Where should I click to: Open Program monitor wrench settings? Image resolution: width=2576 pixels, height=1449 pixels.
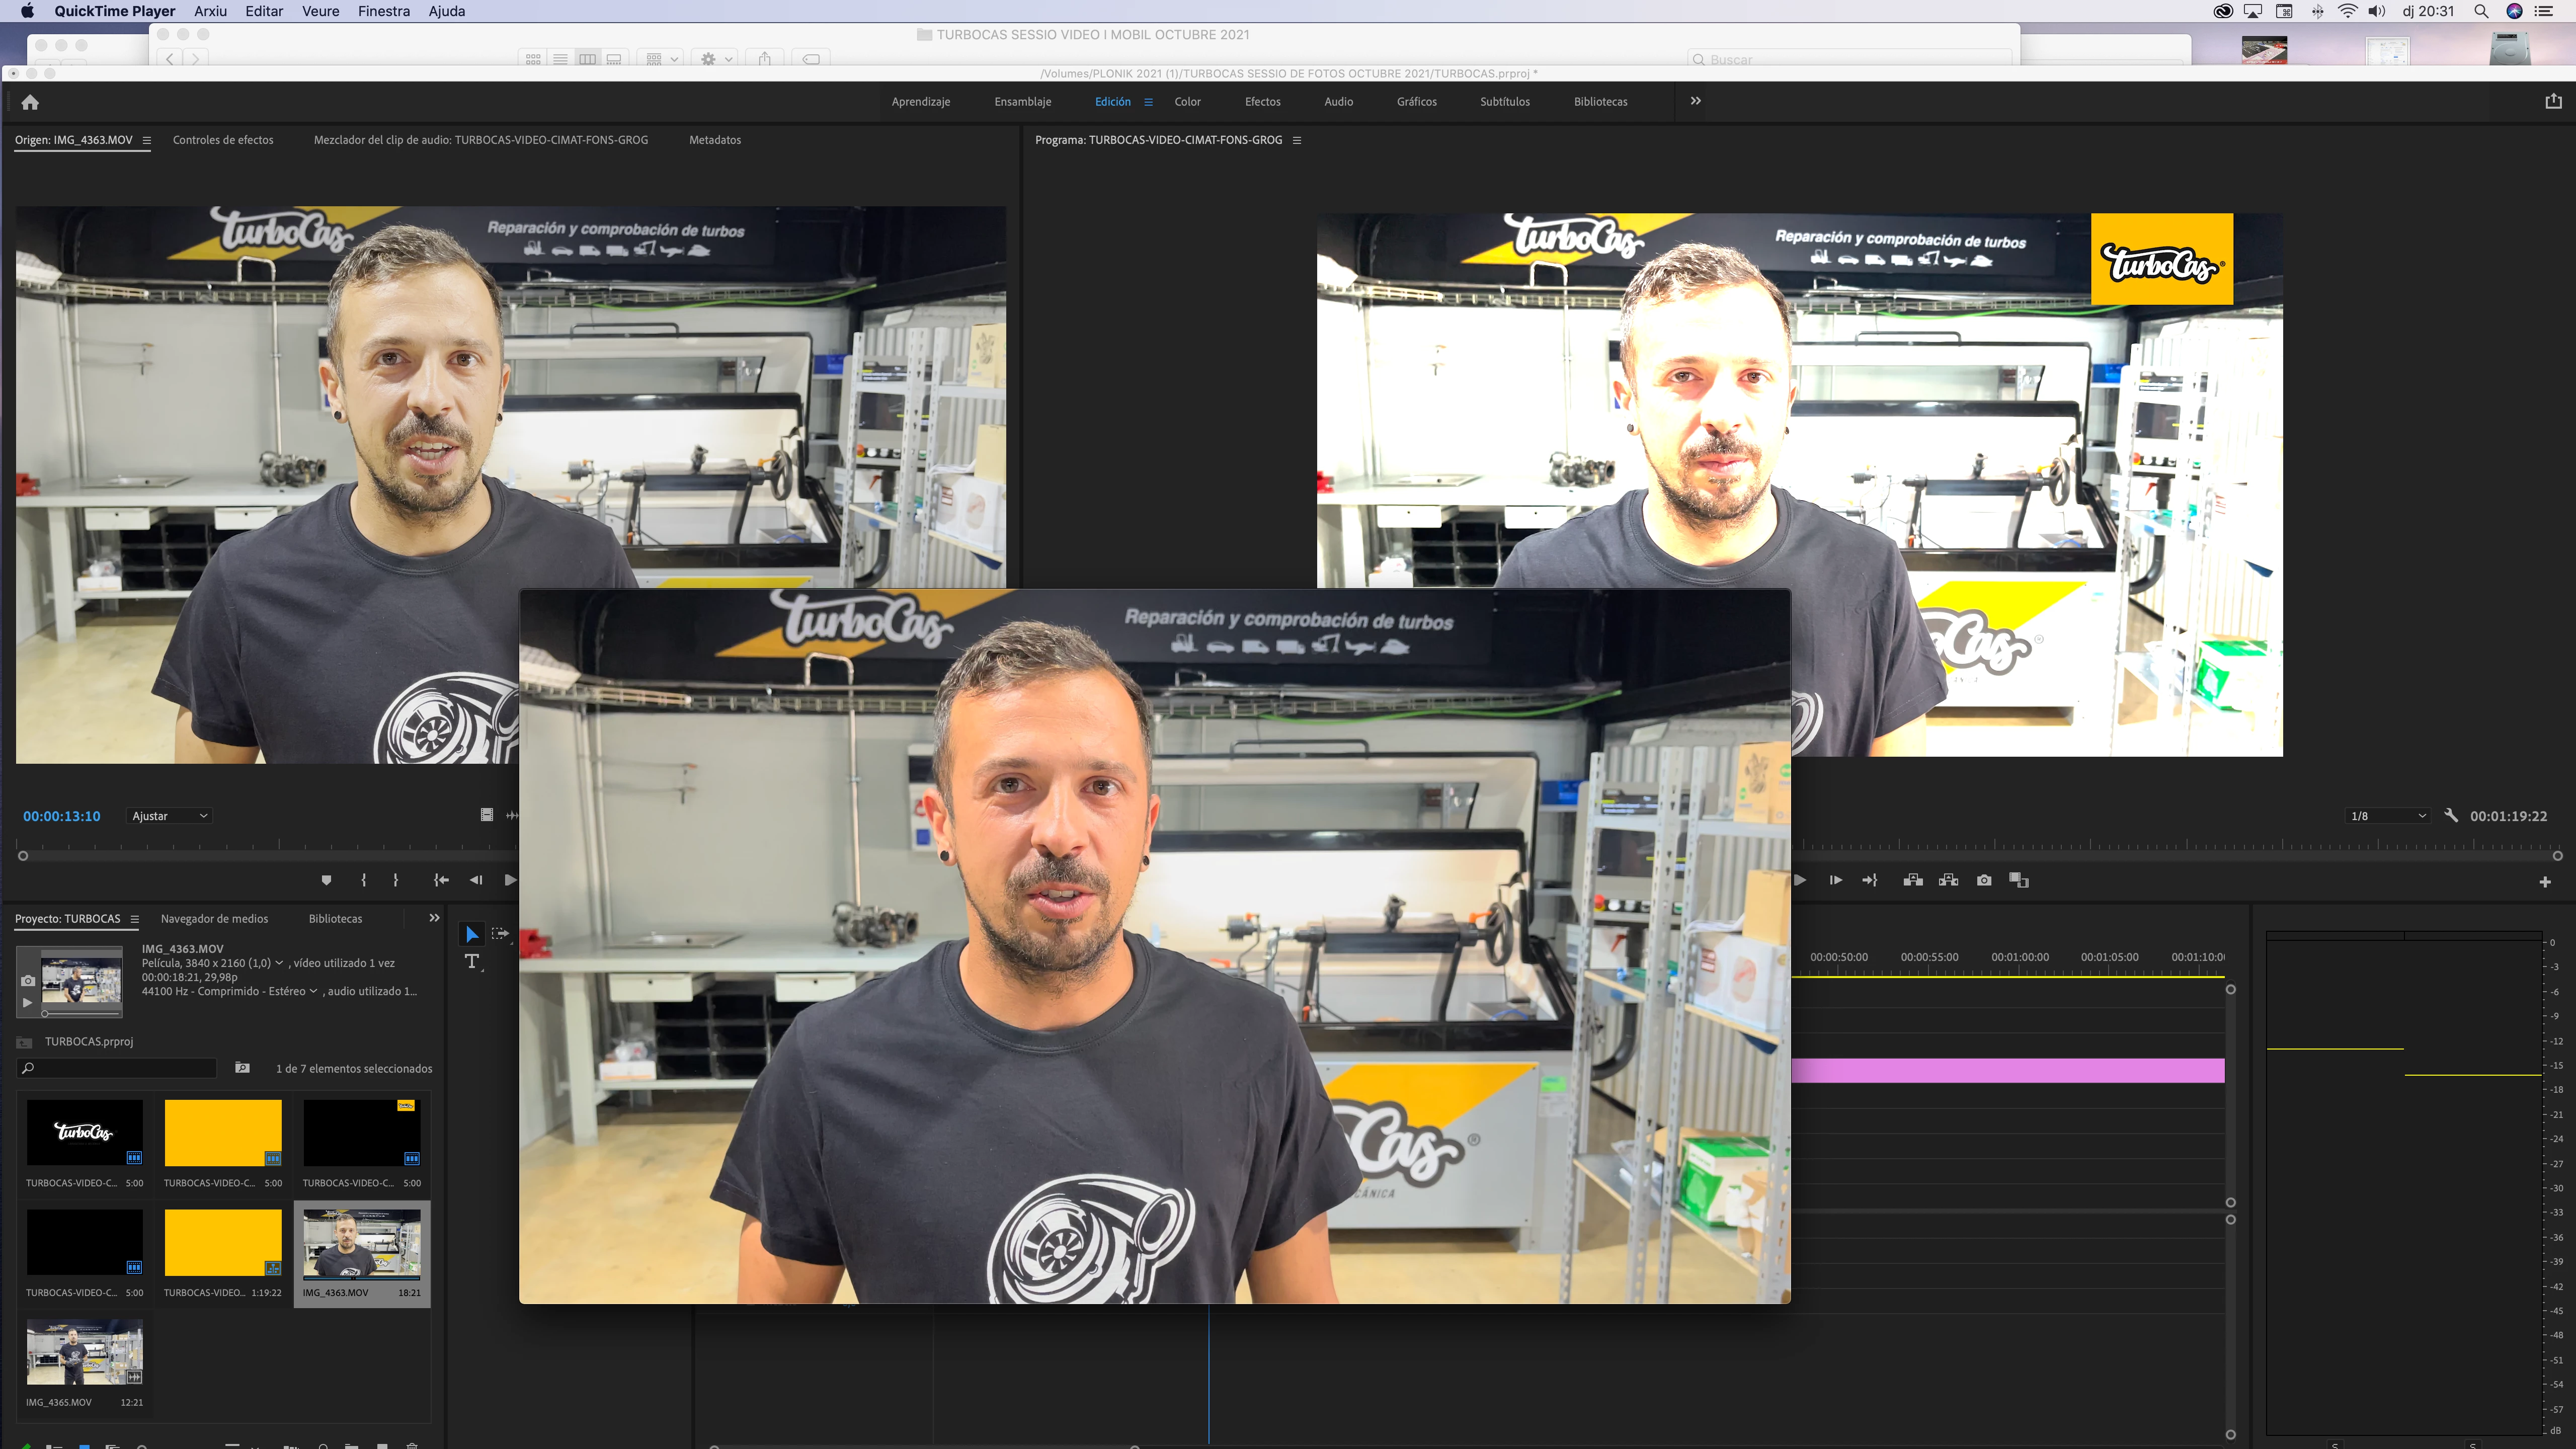pos(2451,815)
